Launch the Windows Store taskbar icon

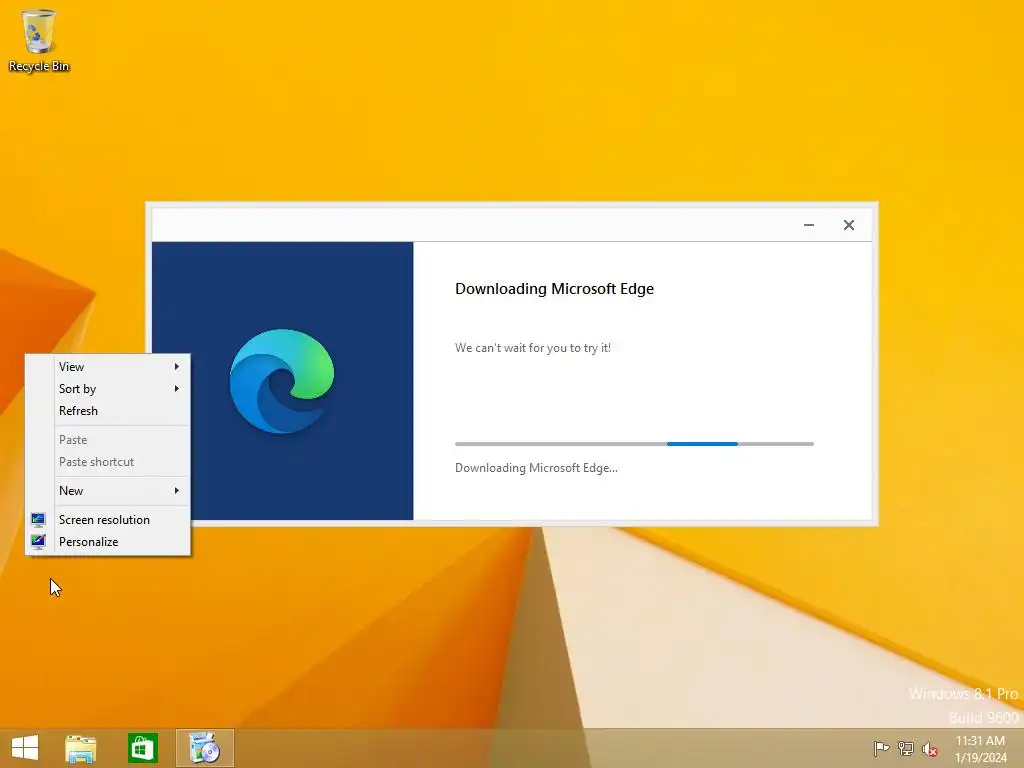coord(143,748)
